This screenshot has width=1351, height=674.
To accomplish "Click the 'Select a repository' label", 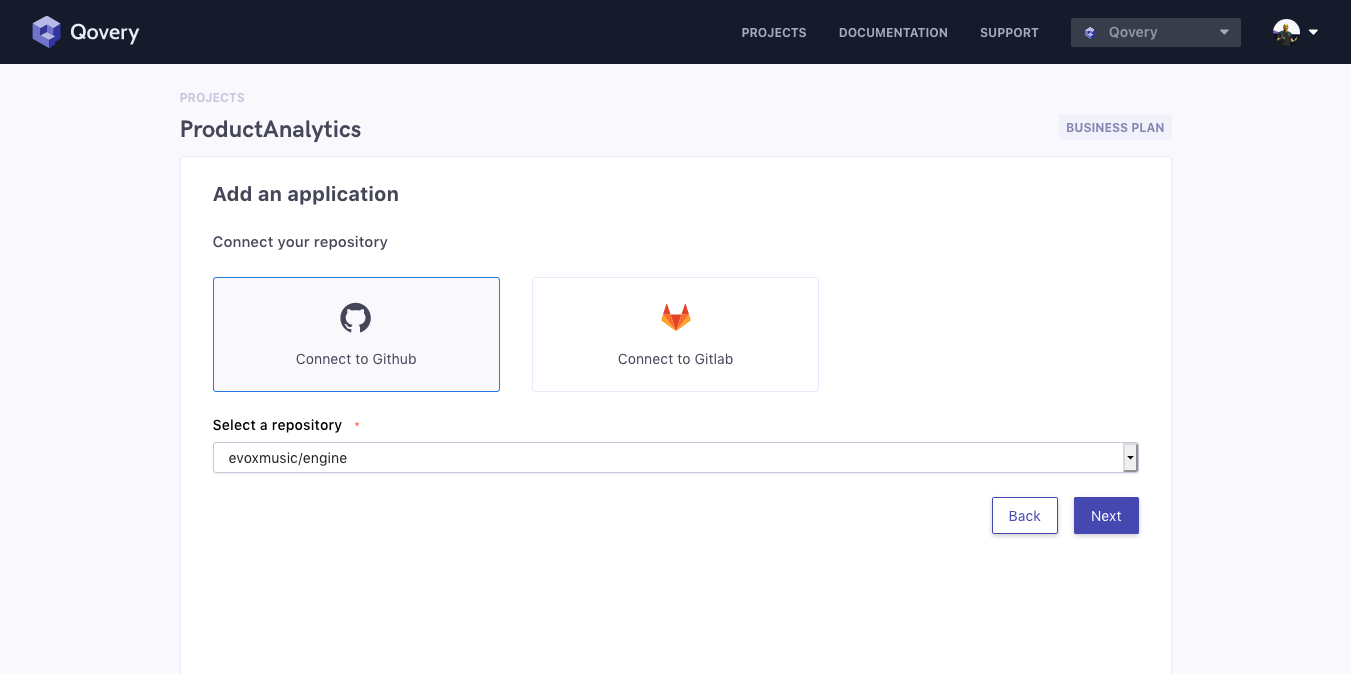I will click(277, 425).
